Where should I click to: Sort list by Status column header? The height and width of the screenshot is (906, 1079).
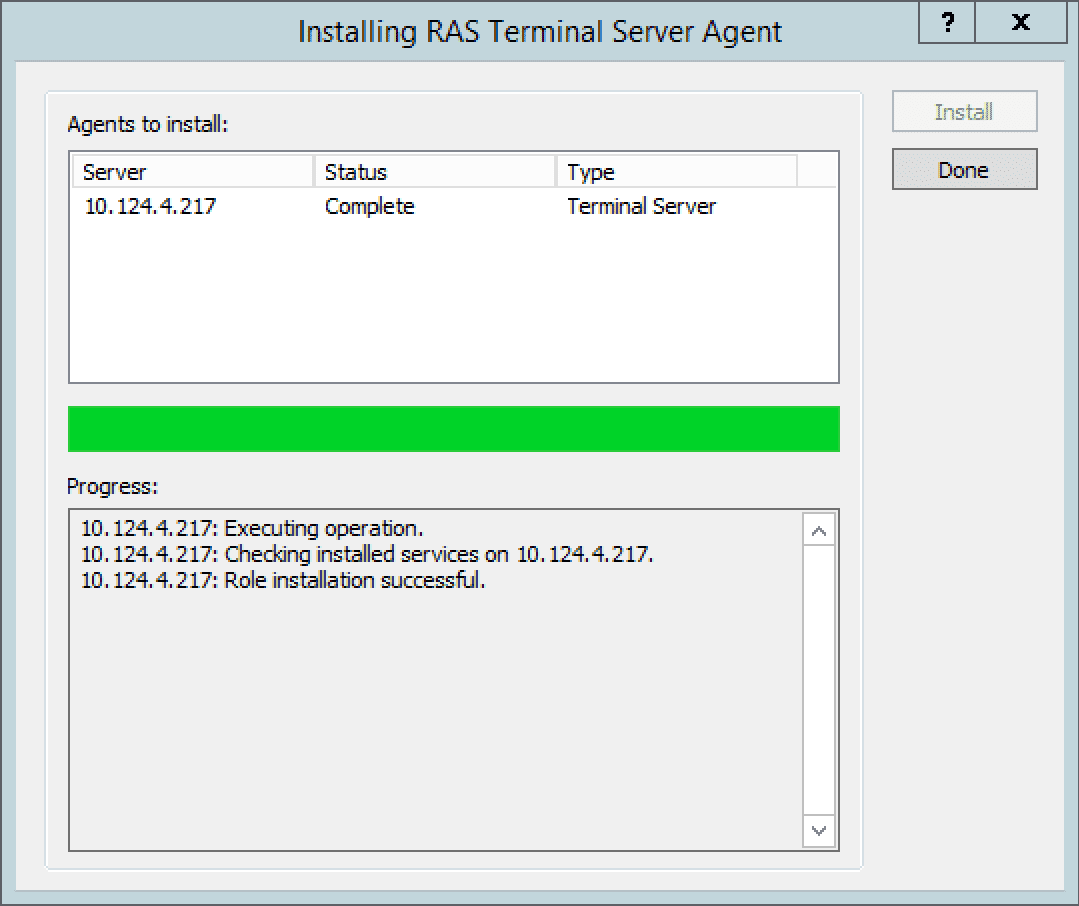[x=434, y=172]
